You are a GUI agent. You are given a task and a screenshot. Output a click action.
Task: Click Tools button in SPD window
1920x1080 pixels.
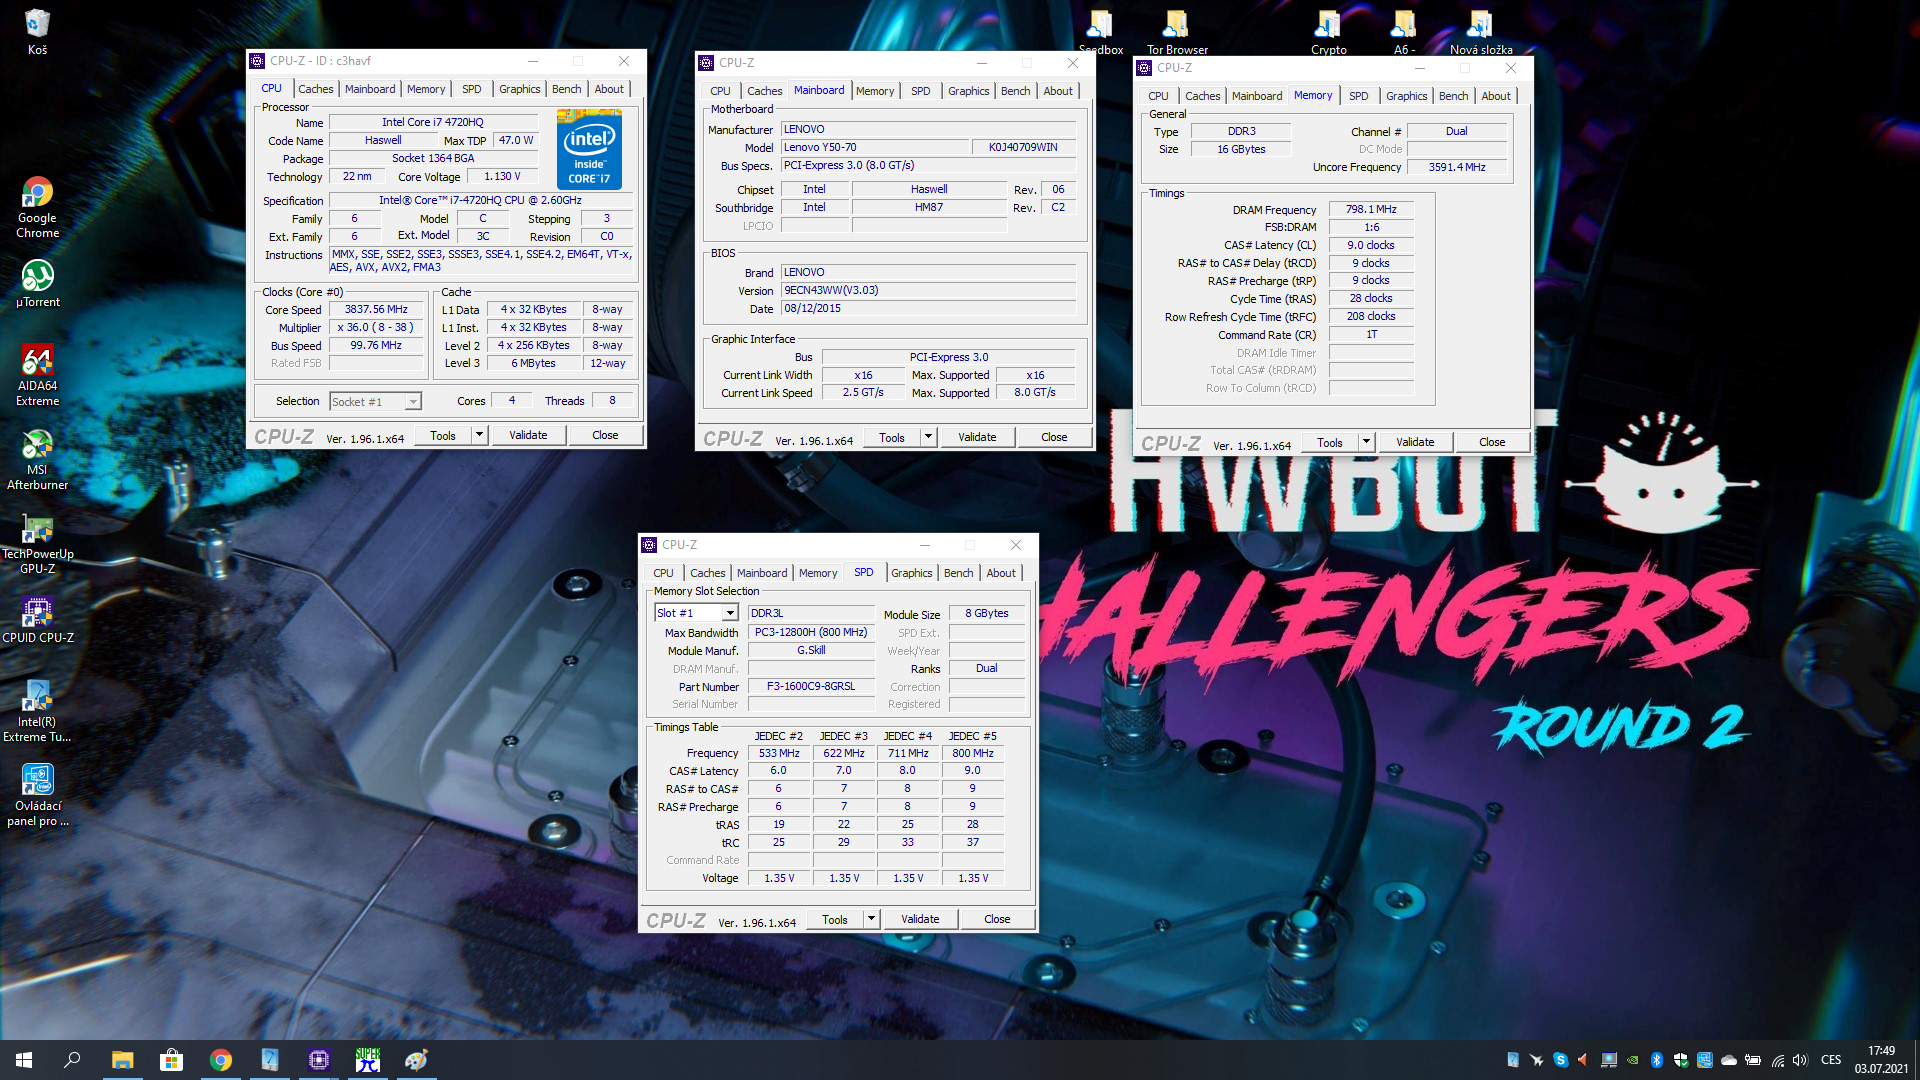[835, 919]
